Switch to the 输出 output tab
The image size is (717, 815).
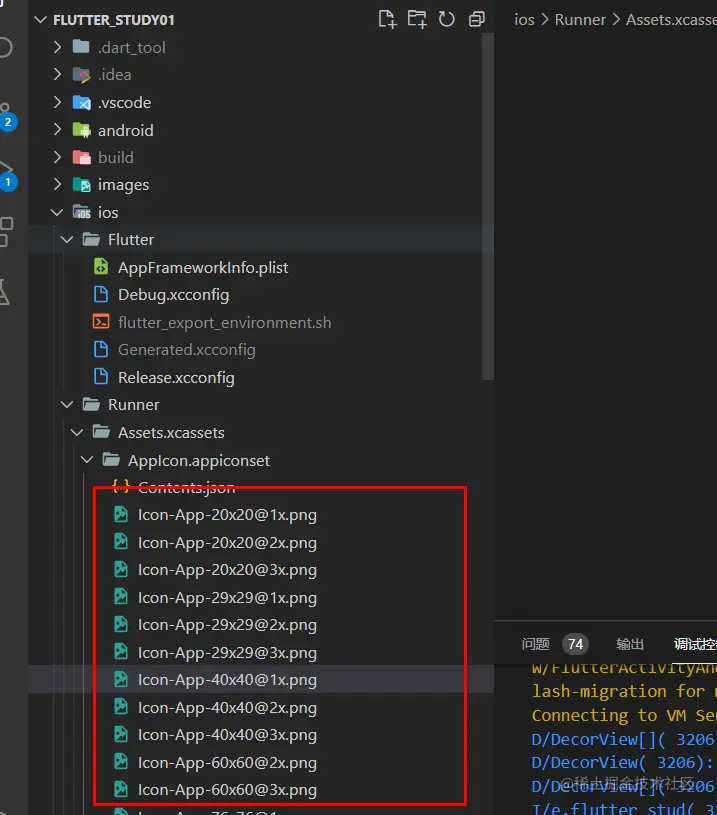pos(630,644)
